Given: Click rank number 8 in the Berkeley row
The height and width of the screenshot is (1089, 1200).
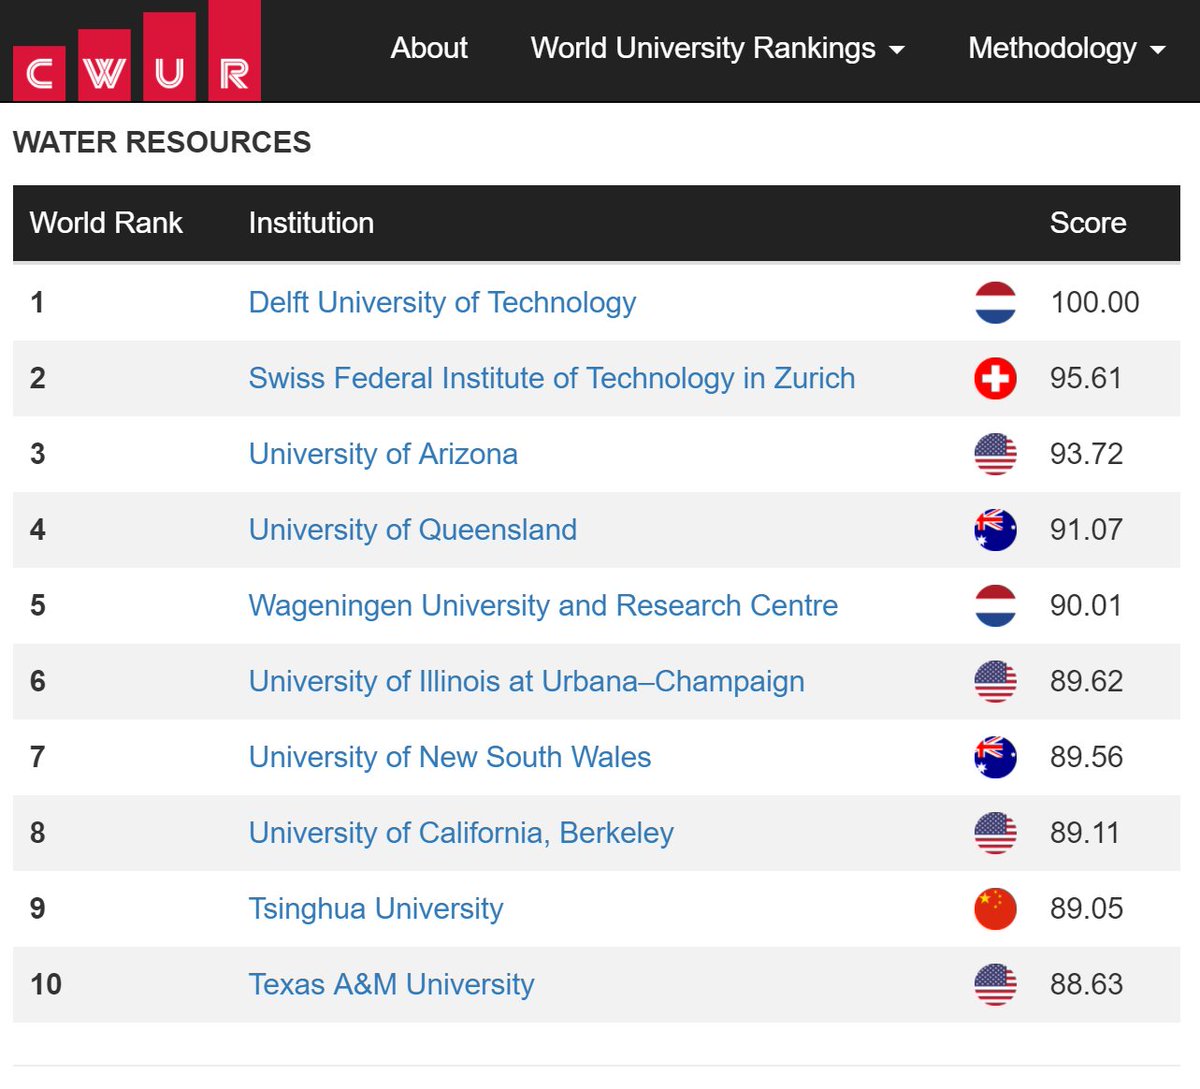Looking at the screenshot, I should [x=38, y=833].
